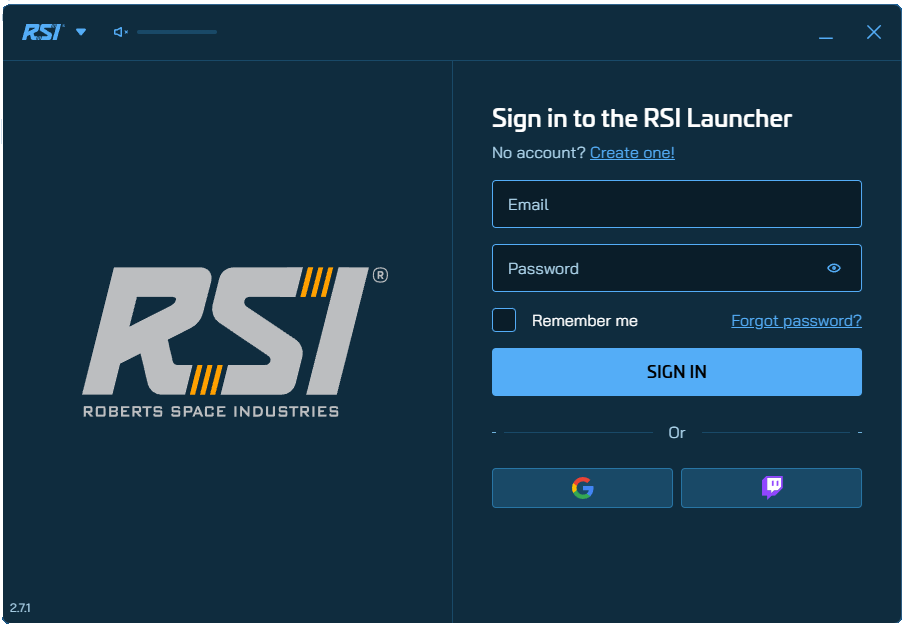This screenshot has height=627, width=905.
Task: Close the RSI Launcher window
Action: (873, 32)
